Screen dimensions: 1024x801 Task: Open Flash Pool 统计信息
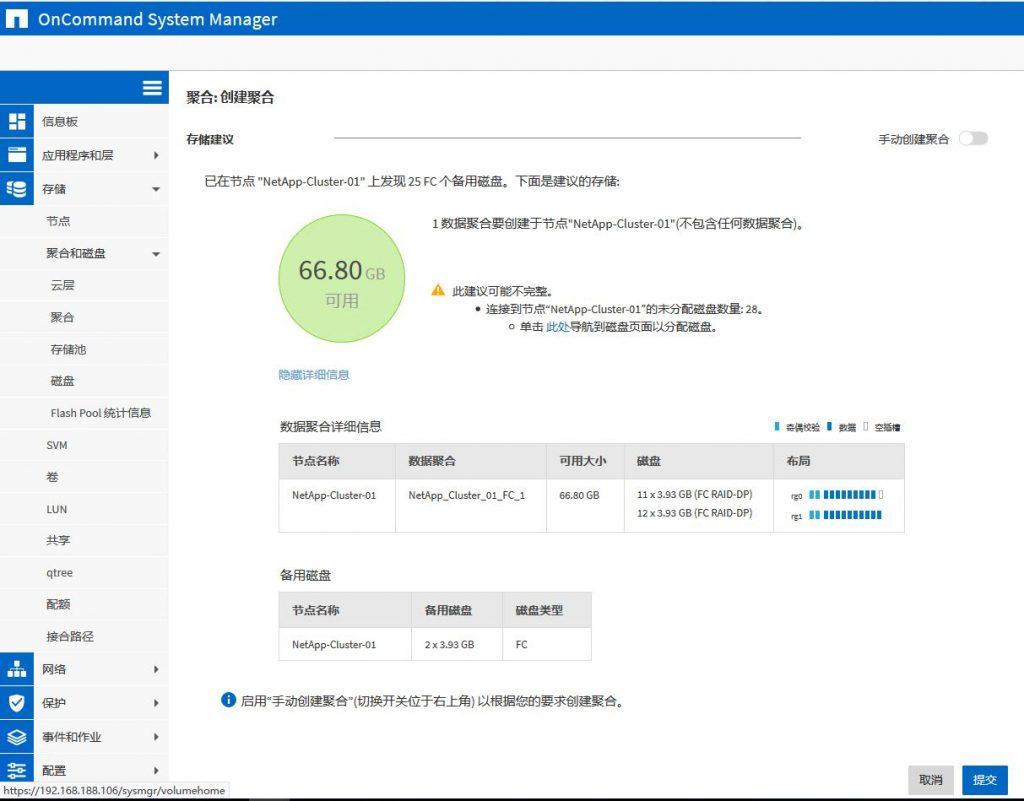[101, 413]
